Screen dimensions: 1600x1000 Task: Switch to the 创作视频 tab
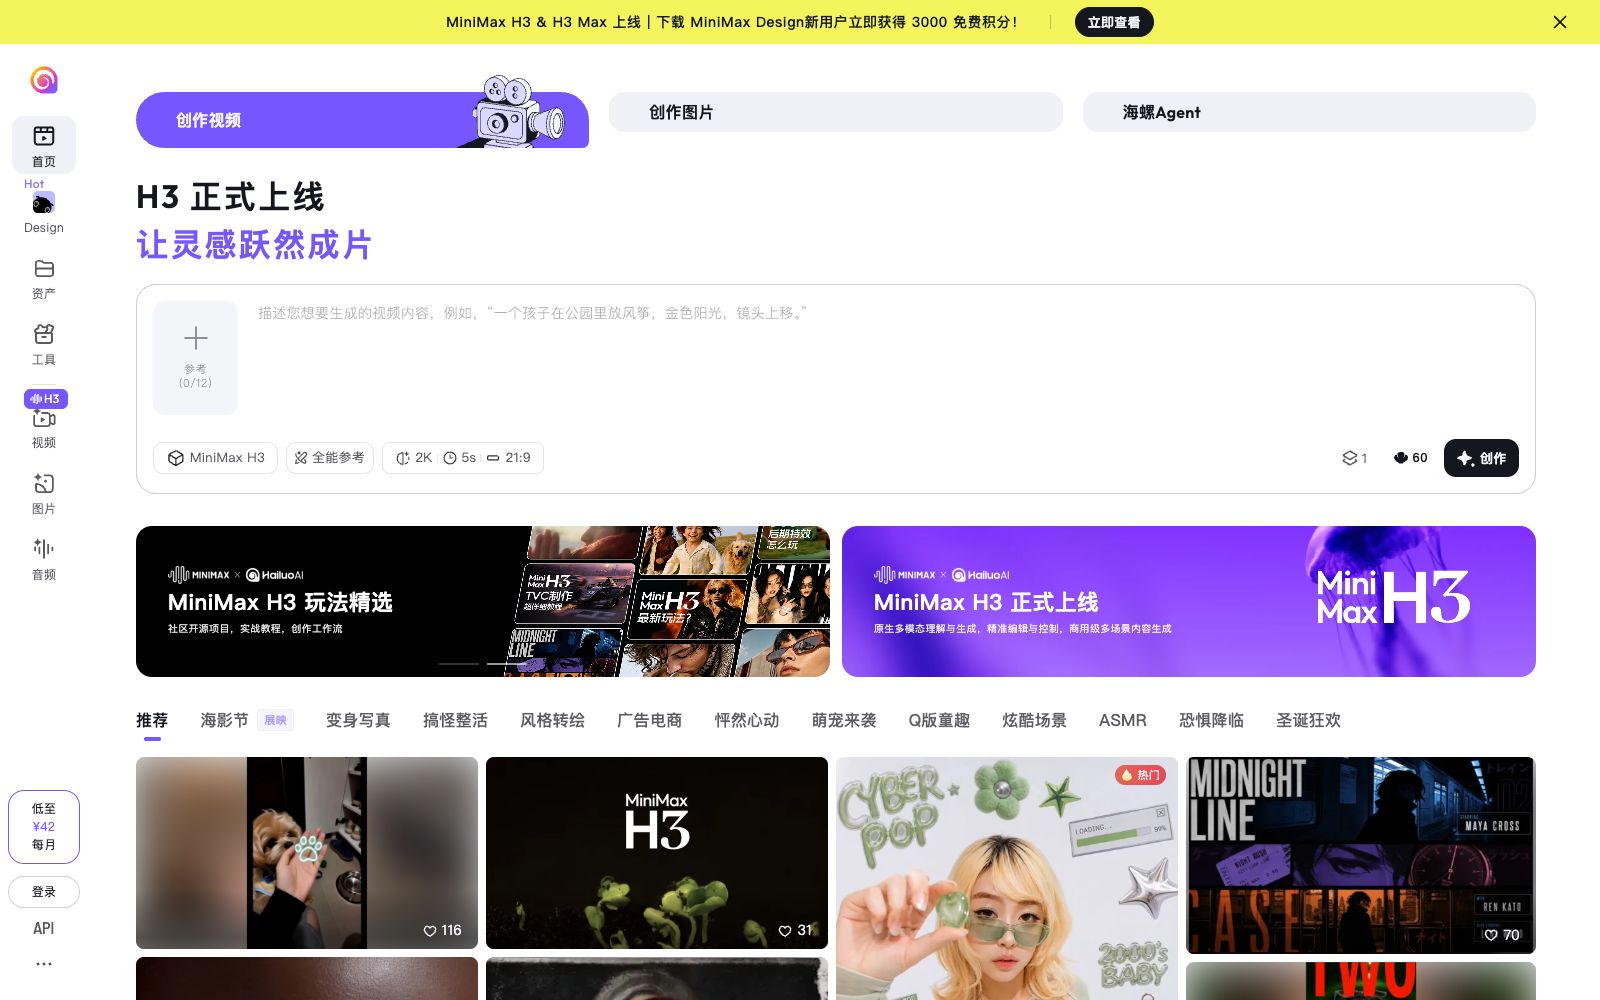(x=362, y=120)
